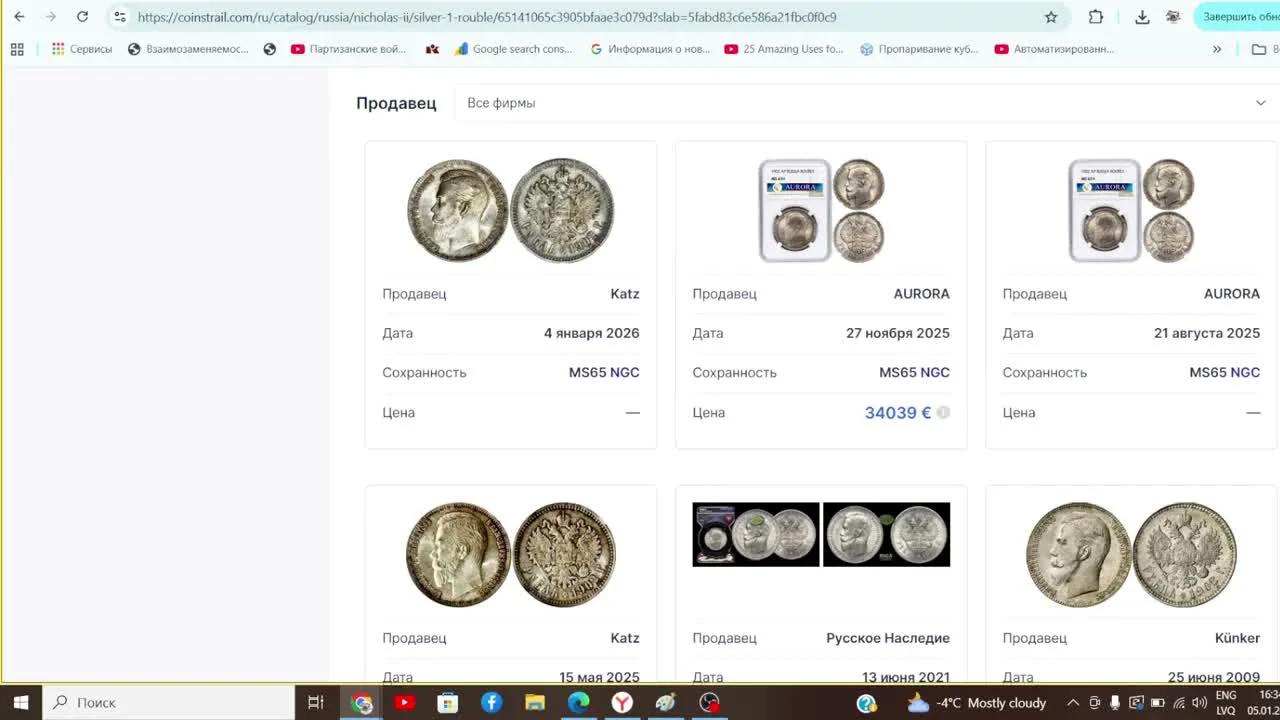Bookmark this page via the star icon
This screenshot has height=720, width=1280.
pyautogui.click(x=1051, y=17)
